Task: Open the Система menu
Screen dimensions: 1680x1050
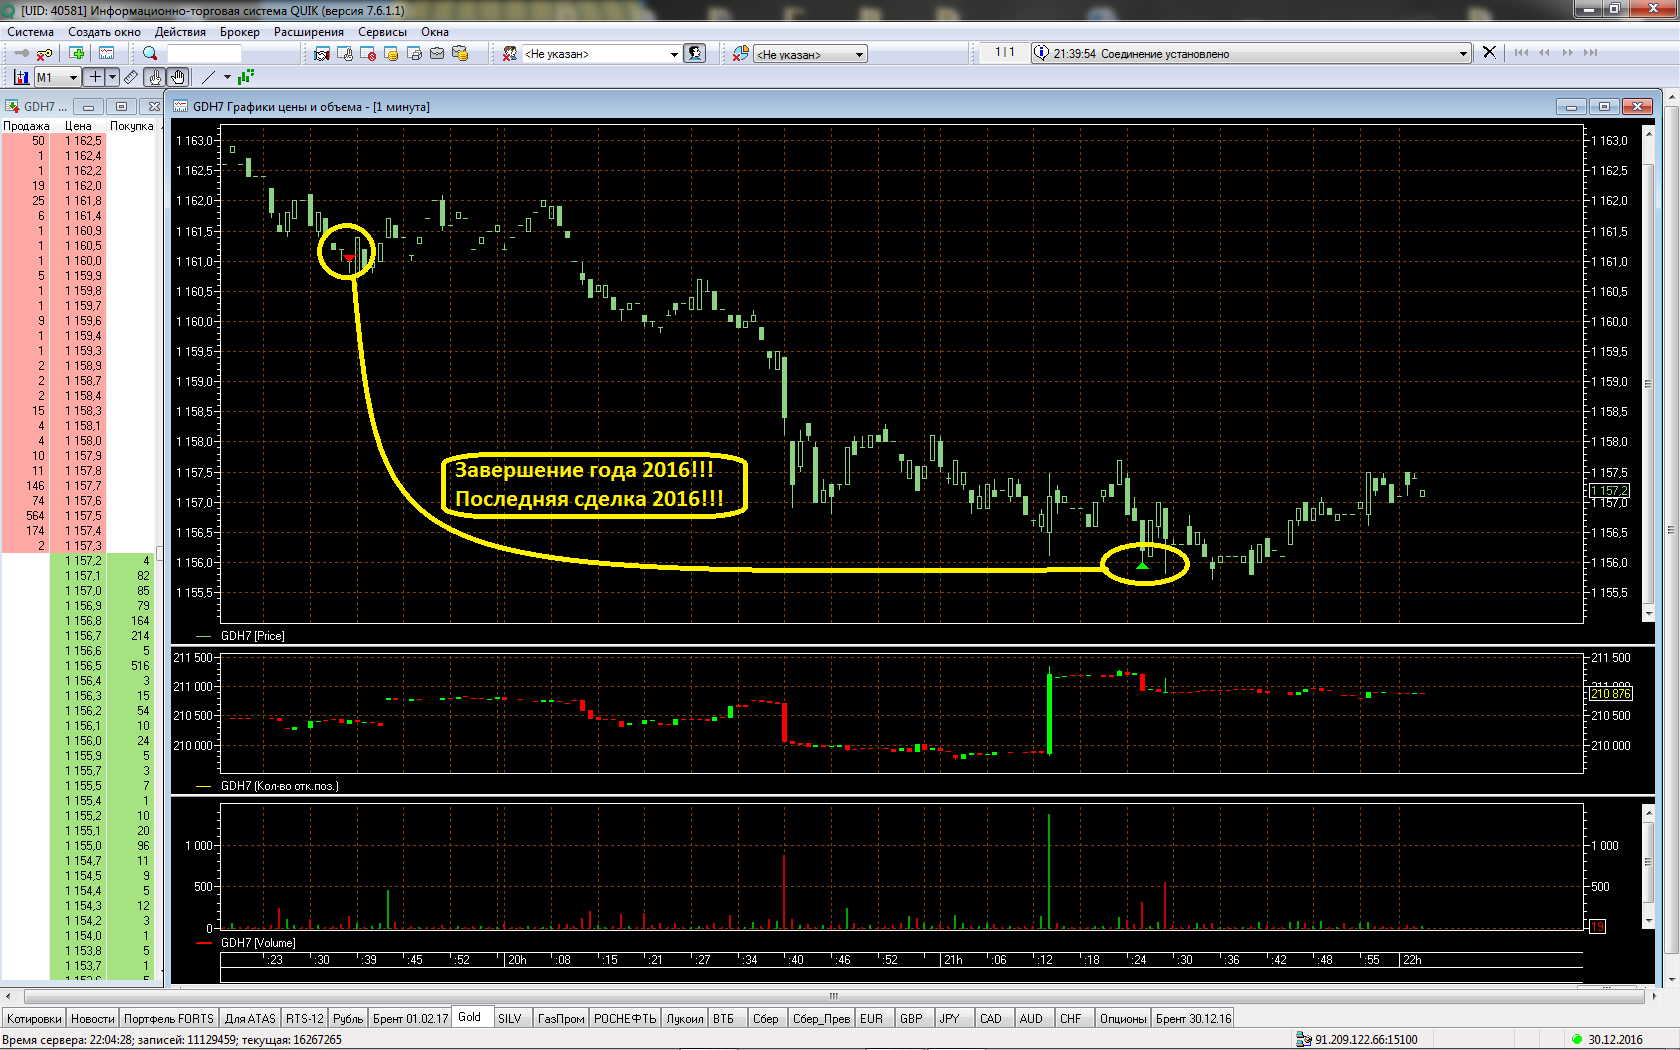Action: point(30,32)
